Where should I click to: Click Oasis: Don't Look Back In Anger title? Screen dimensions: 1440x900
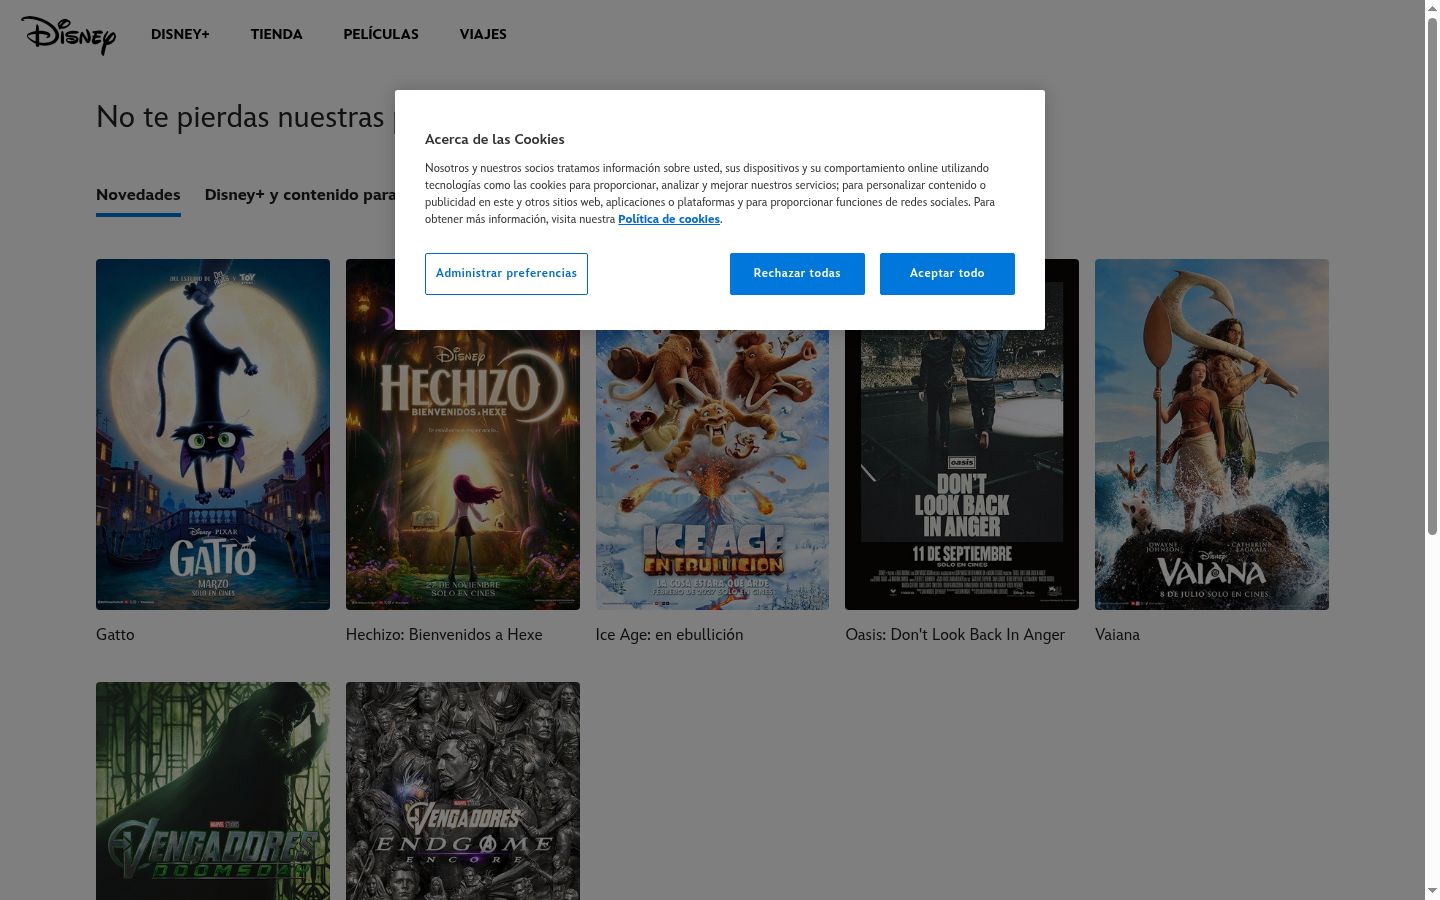click(x=955, y=635)
